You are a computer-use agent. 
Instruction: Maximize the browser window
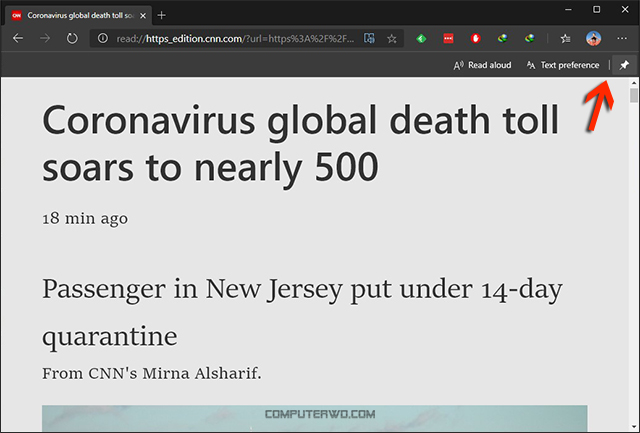596,9
